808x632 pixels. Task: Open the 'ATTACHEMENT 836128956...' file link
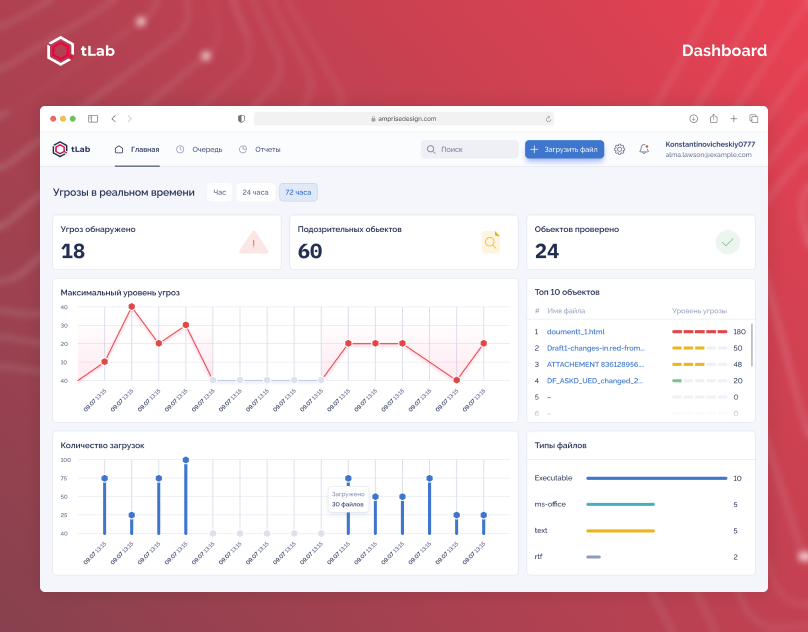click(595, 364)
